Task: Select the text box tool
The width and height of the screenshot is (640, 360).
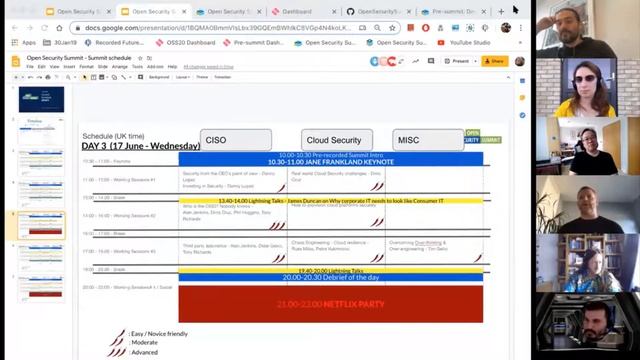Action: tap(93, 77)
